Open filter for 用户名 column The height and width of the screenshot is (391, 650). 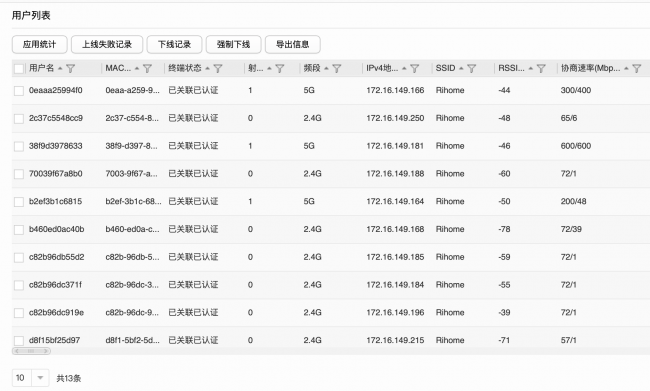tap(70, 68)
